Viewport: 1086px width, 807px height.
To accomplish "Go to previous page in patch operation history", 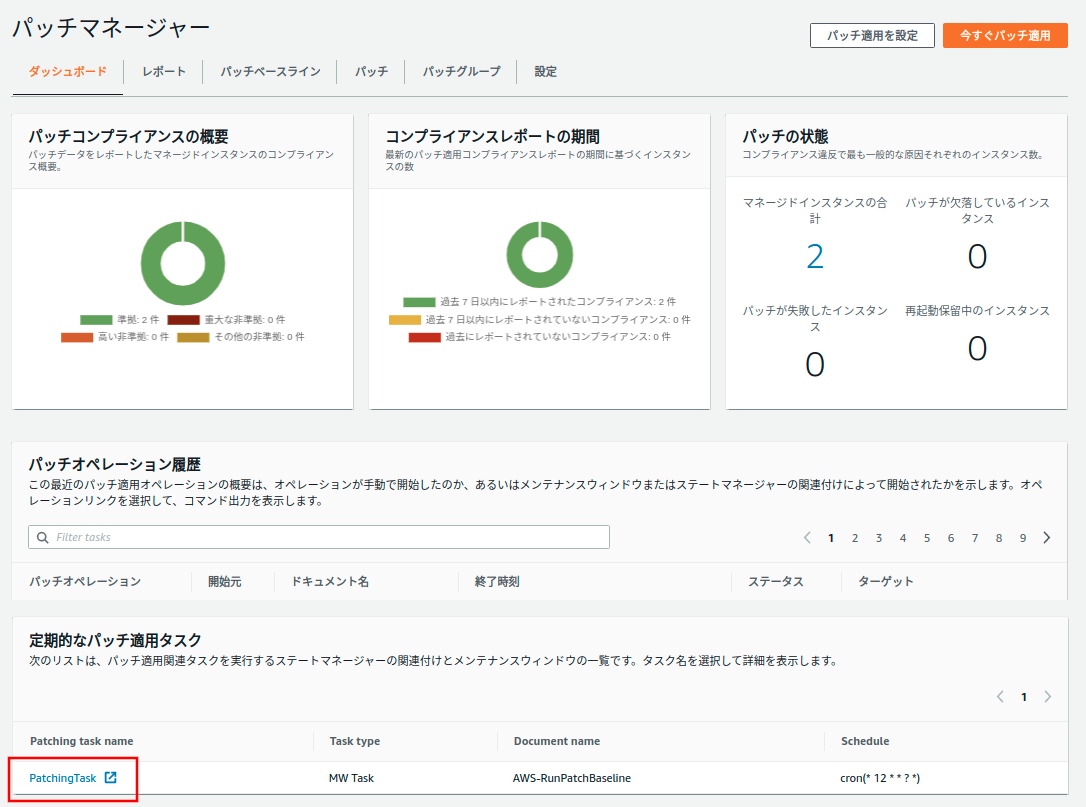I will click(807, 537).
